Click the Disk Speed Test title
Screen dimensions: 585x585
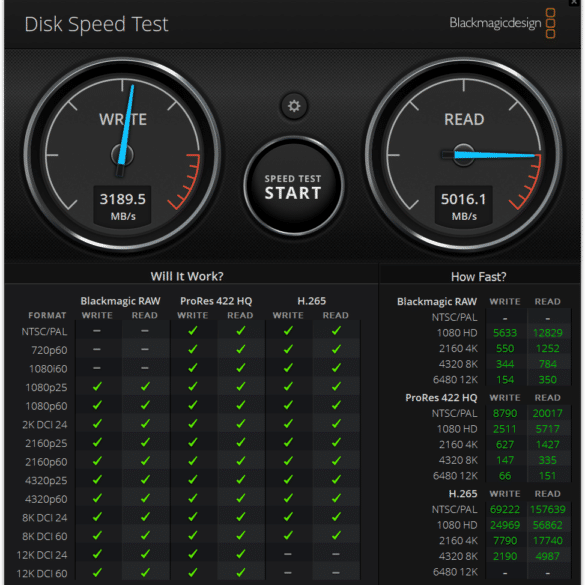coord(96,24)
